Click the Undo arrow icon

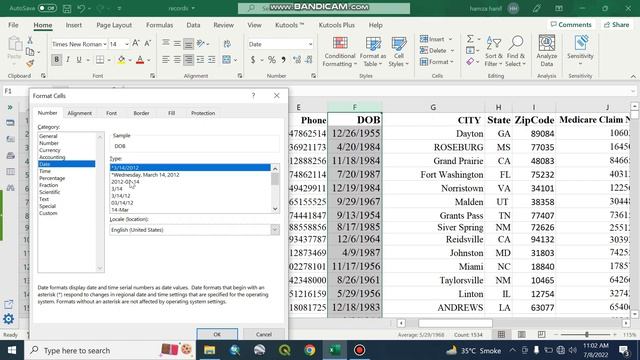[x=81, y=8]
